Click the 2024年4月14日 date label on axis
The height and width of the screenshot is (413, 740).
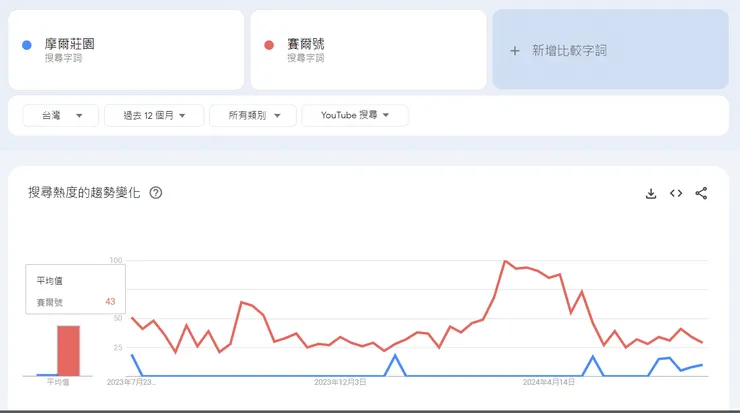[549, 382]
